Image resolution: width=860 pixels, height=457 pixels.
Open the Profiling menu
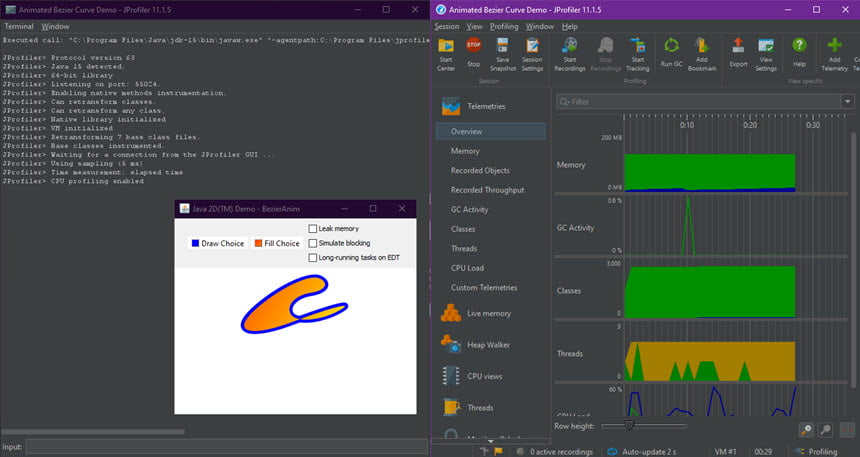click(x=503, y=26)
